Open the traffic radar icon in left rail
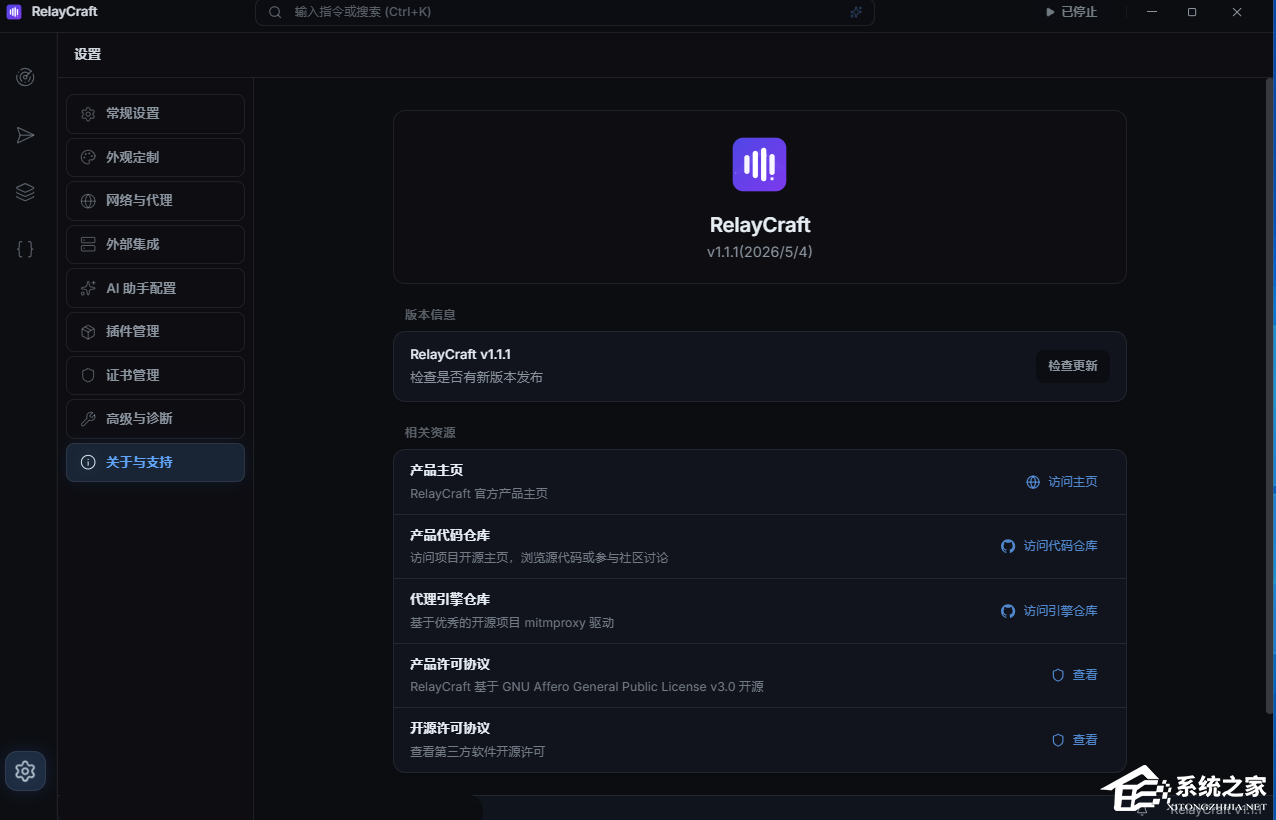 pos(25,77)
